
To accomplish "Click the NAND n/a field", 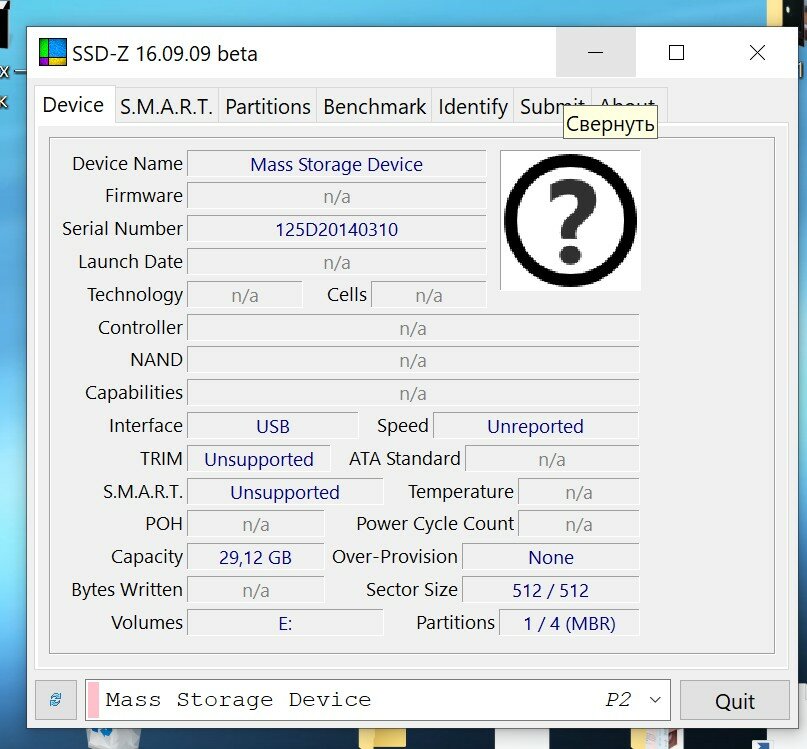I will click(413, 360).
